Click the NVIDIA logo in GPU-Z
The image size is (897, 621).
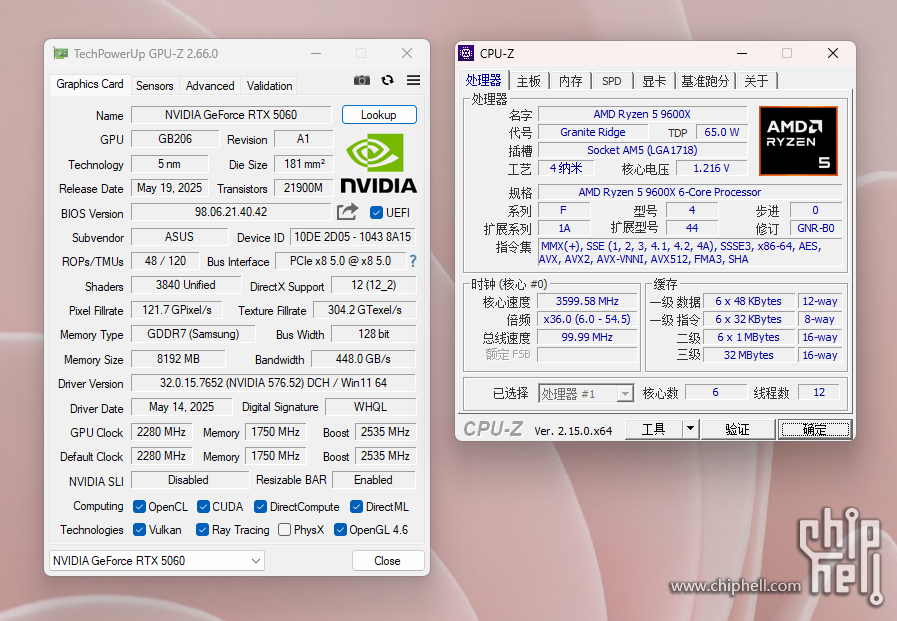tap(379, 164)
